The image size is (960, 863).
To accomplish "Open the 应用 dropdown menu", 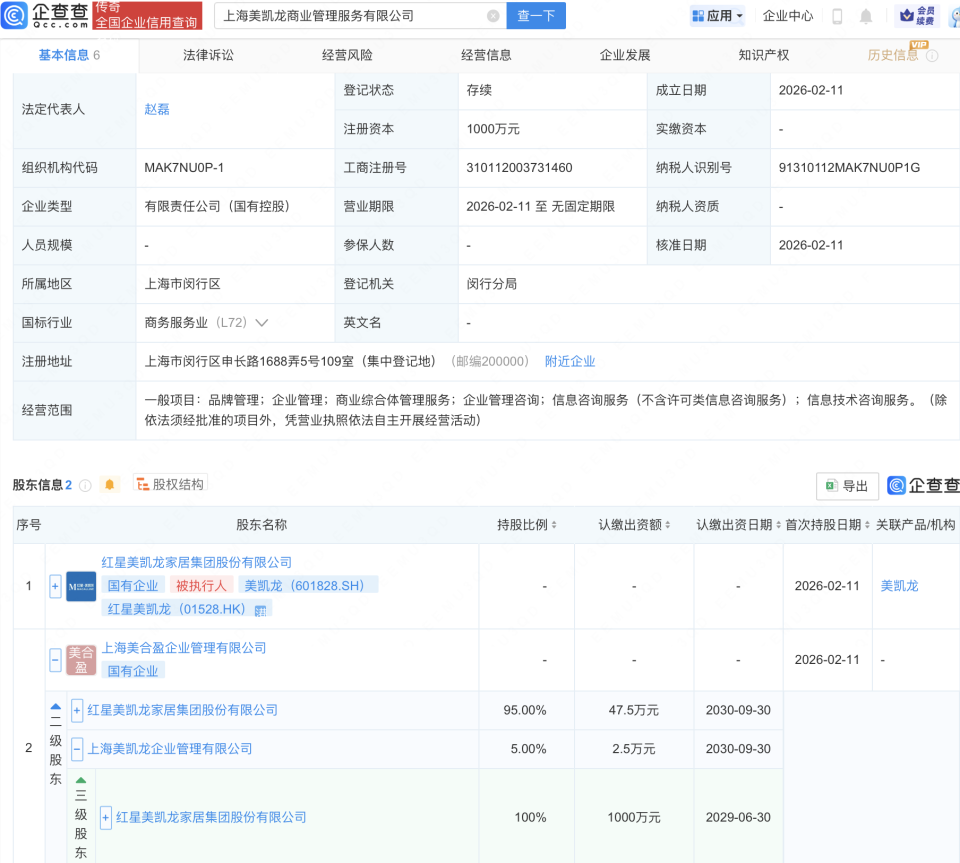I will pyautogui.click(x=716, y=16).
